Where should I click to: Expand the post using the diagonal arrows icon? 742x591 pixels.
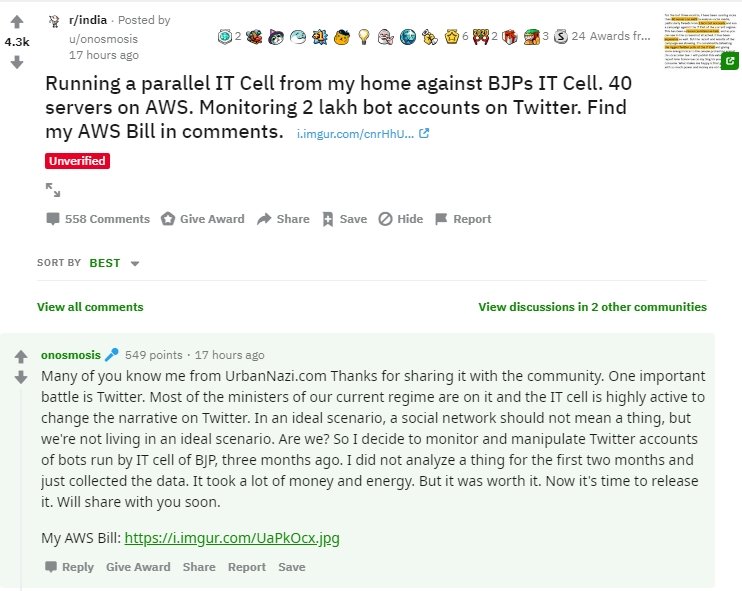[53, 189]
